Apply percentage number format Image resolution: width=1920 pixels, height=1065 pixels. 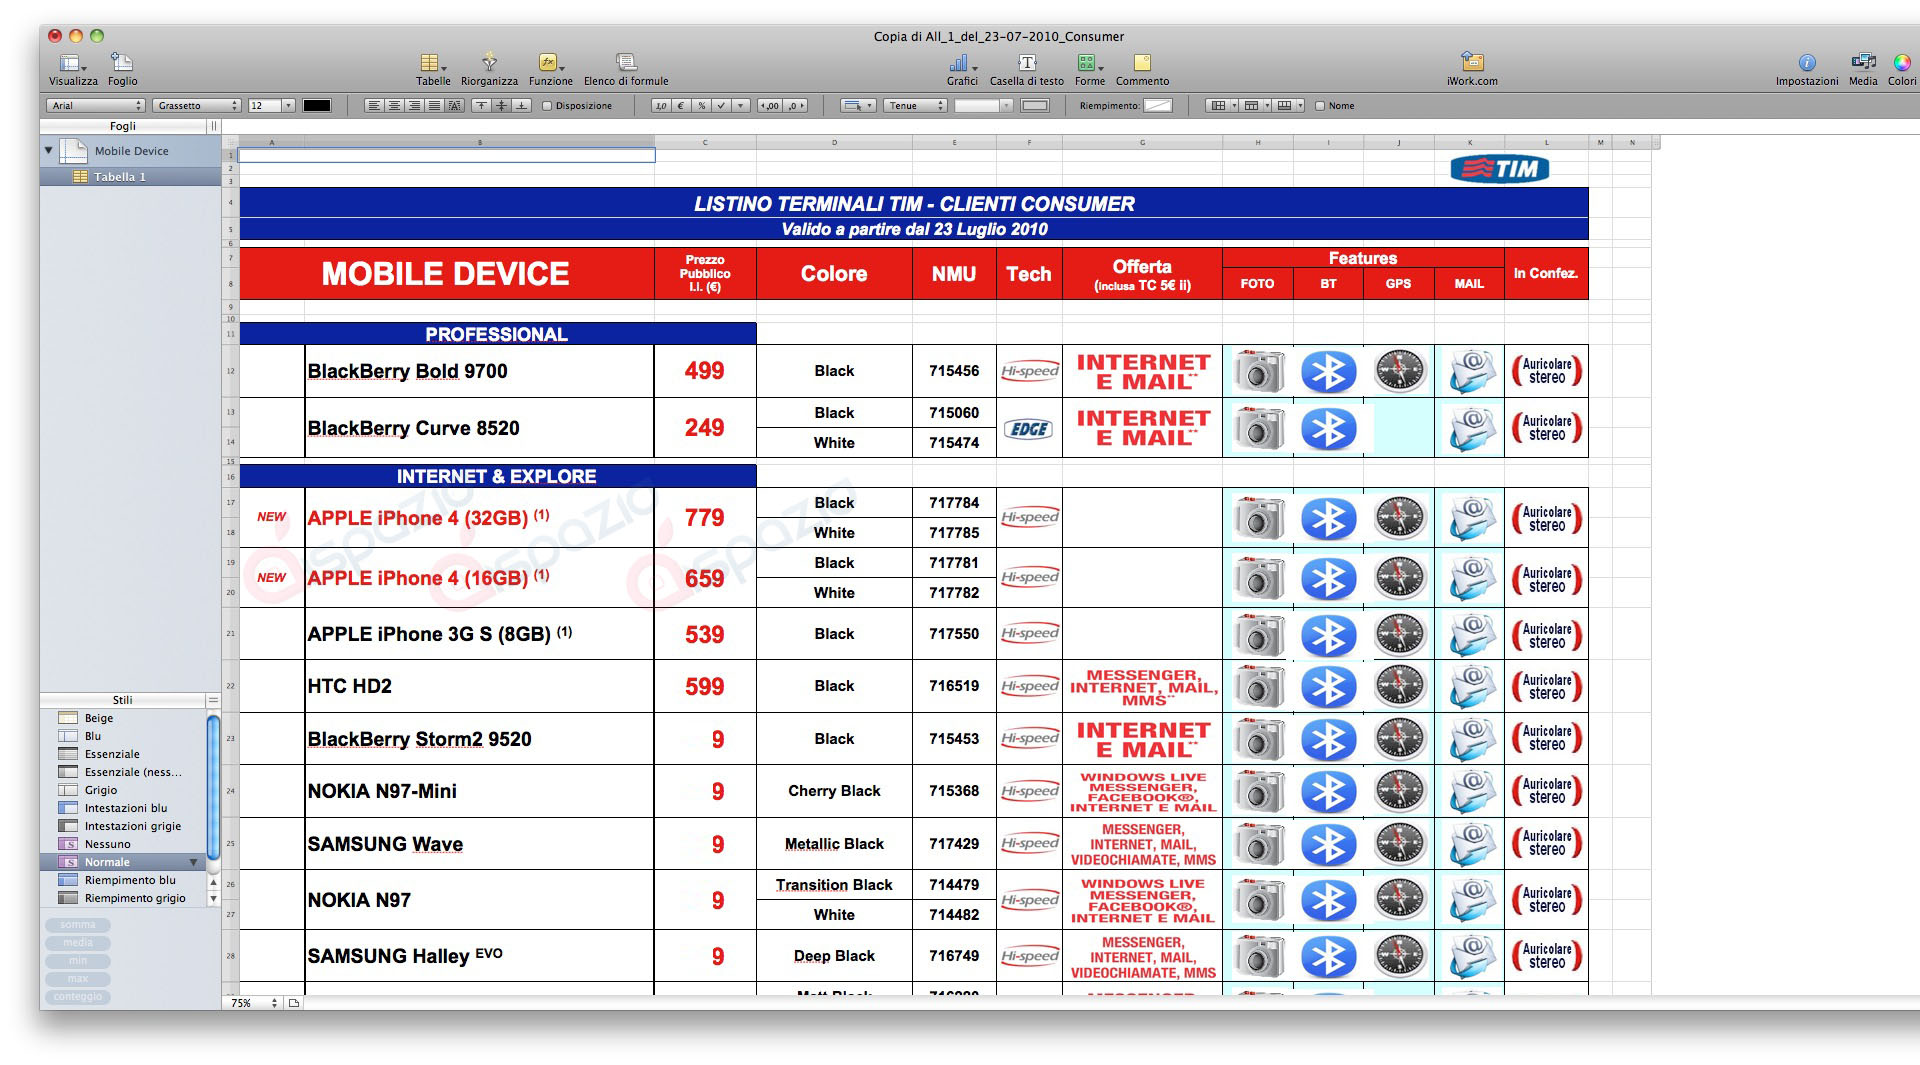point(702,105)
